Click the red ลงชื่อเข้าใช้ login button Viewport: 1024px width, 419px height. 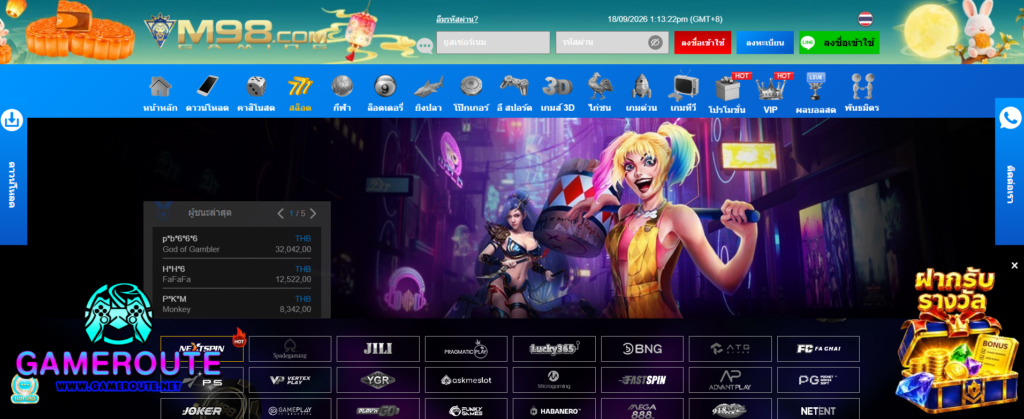703,42
